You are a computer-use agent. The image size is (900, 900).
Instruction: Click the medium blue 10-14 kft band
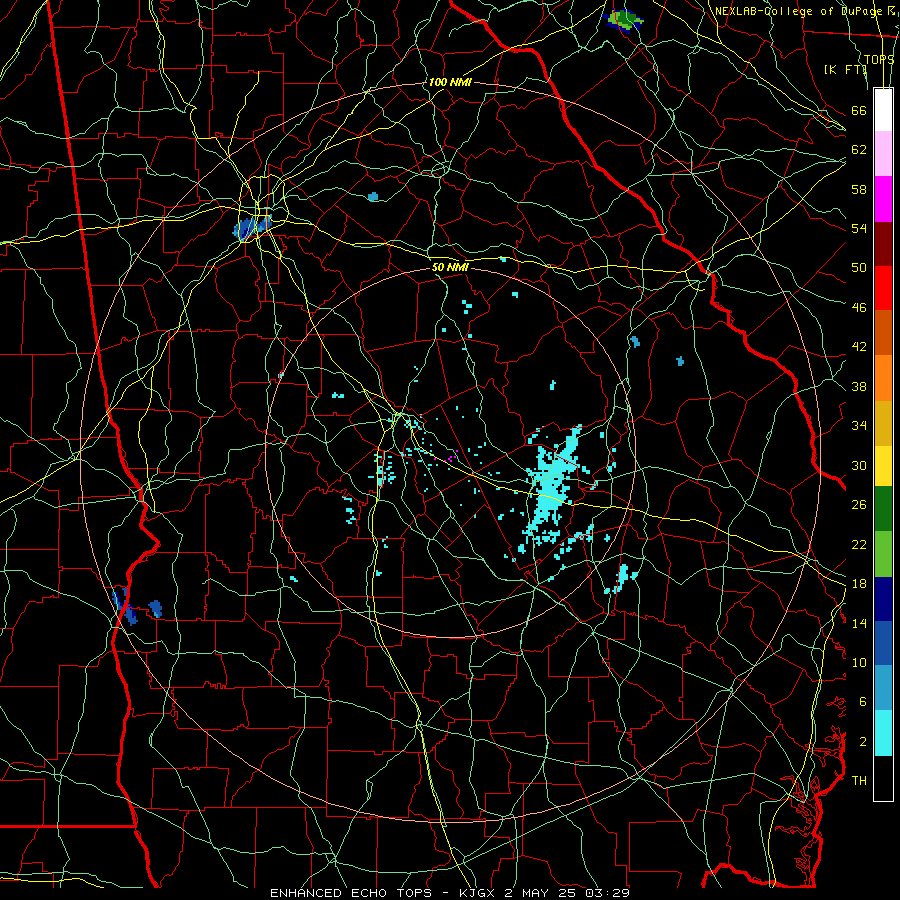(883, 643)
